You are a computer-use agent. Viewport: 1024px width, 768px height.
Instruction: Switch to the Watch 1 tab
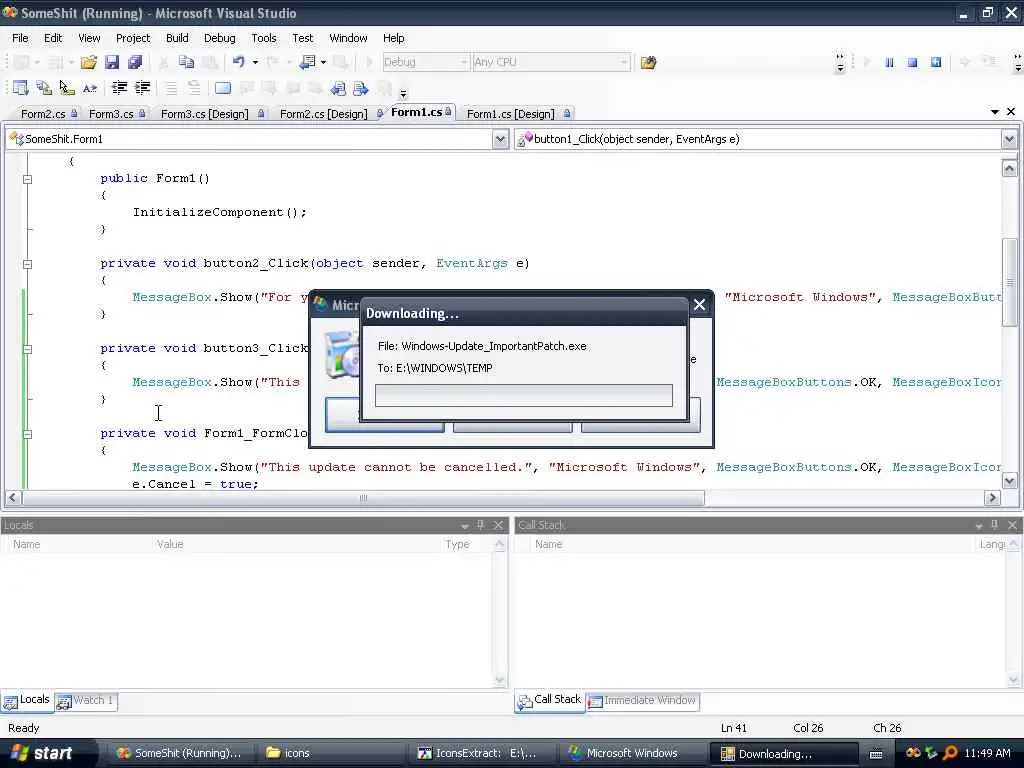click(86, 701)
